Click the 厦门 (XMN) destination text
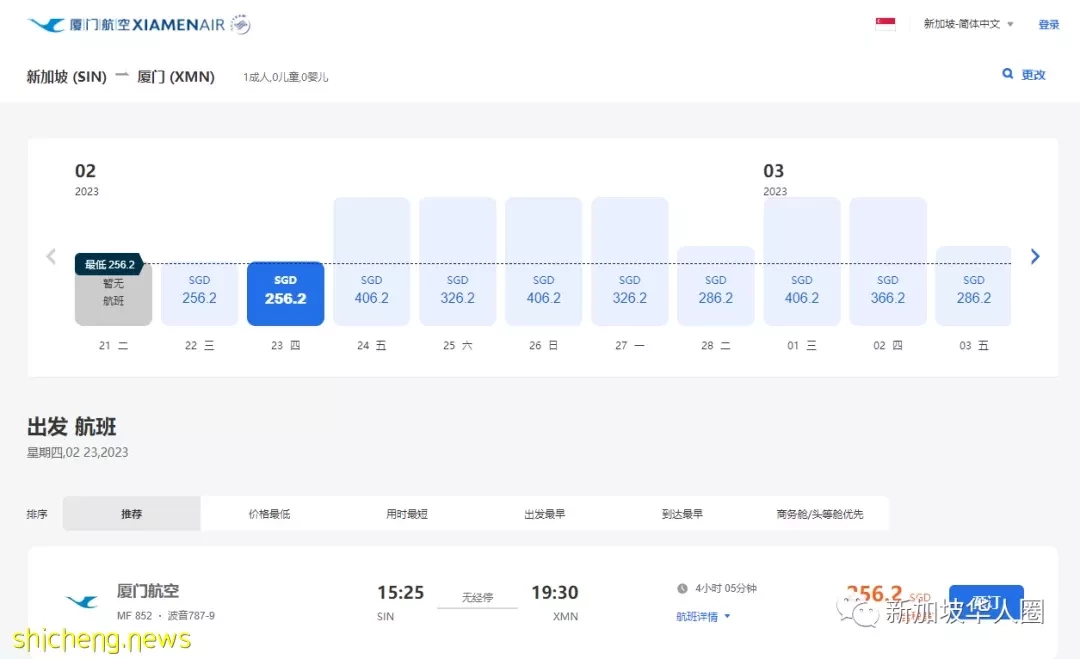 176,76
